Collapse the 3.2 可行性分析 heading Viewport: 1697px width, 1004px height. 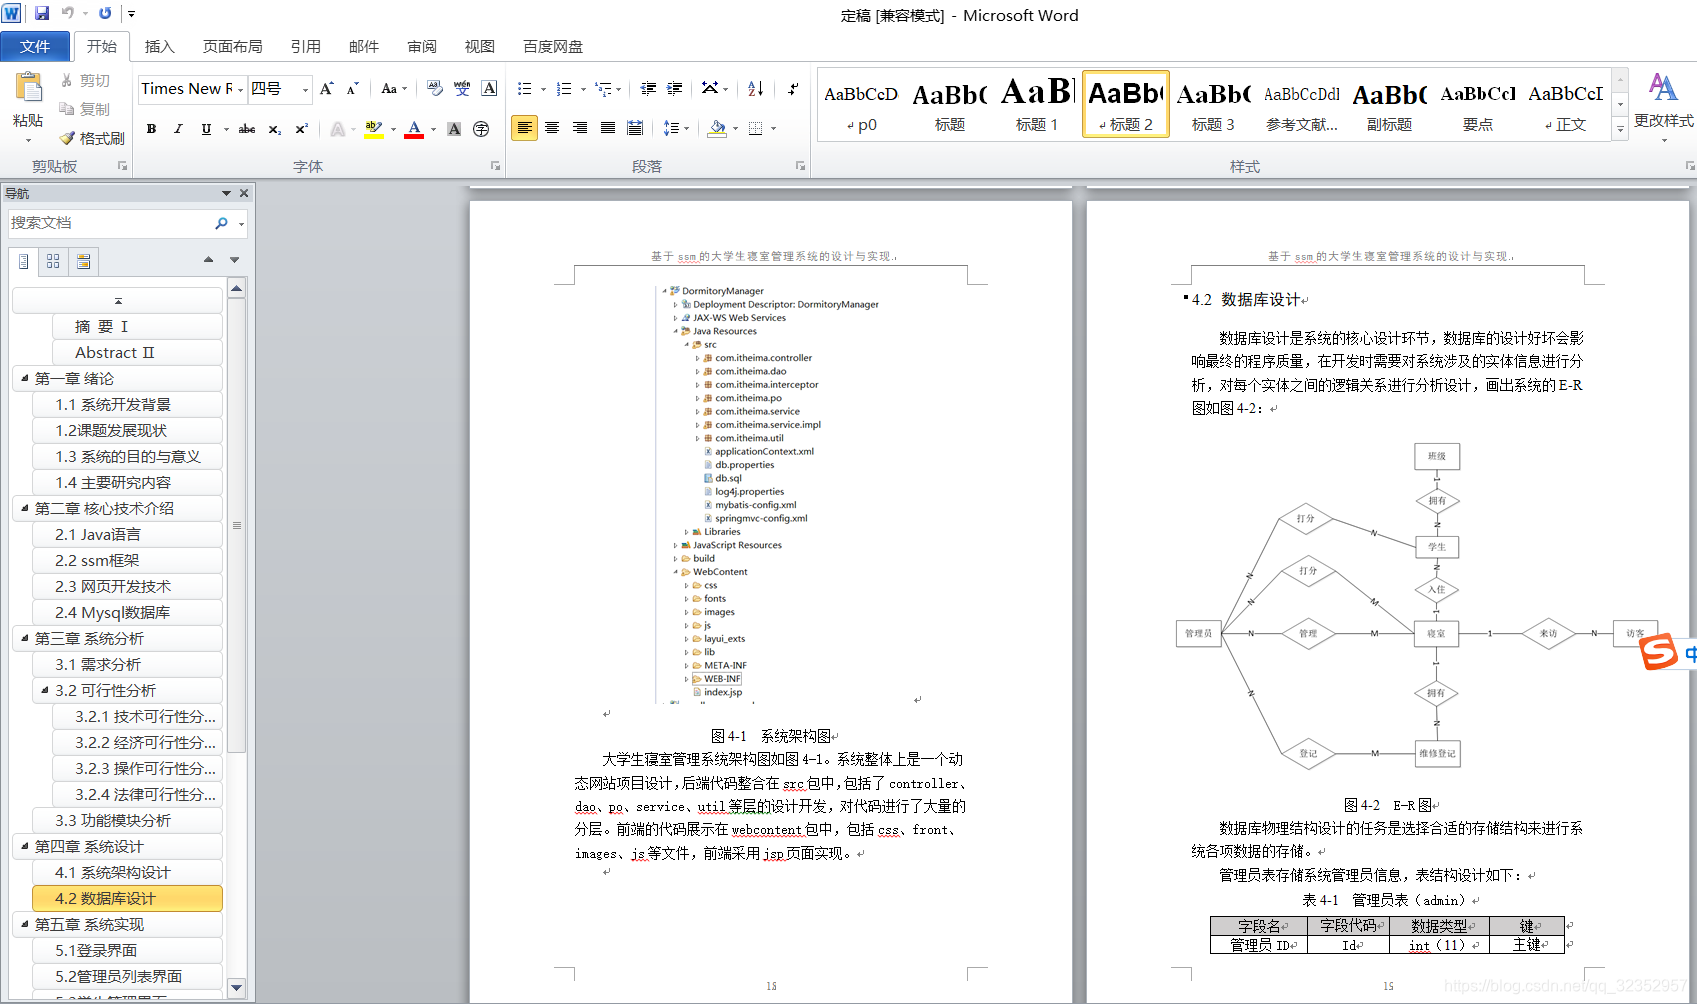coord(44,690)
